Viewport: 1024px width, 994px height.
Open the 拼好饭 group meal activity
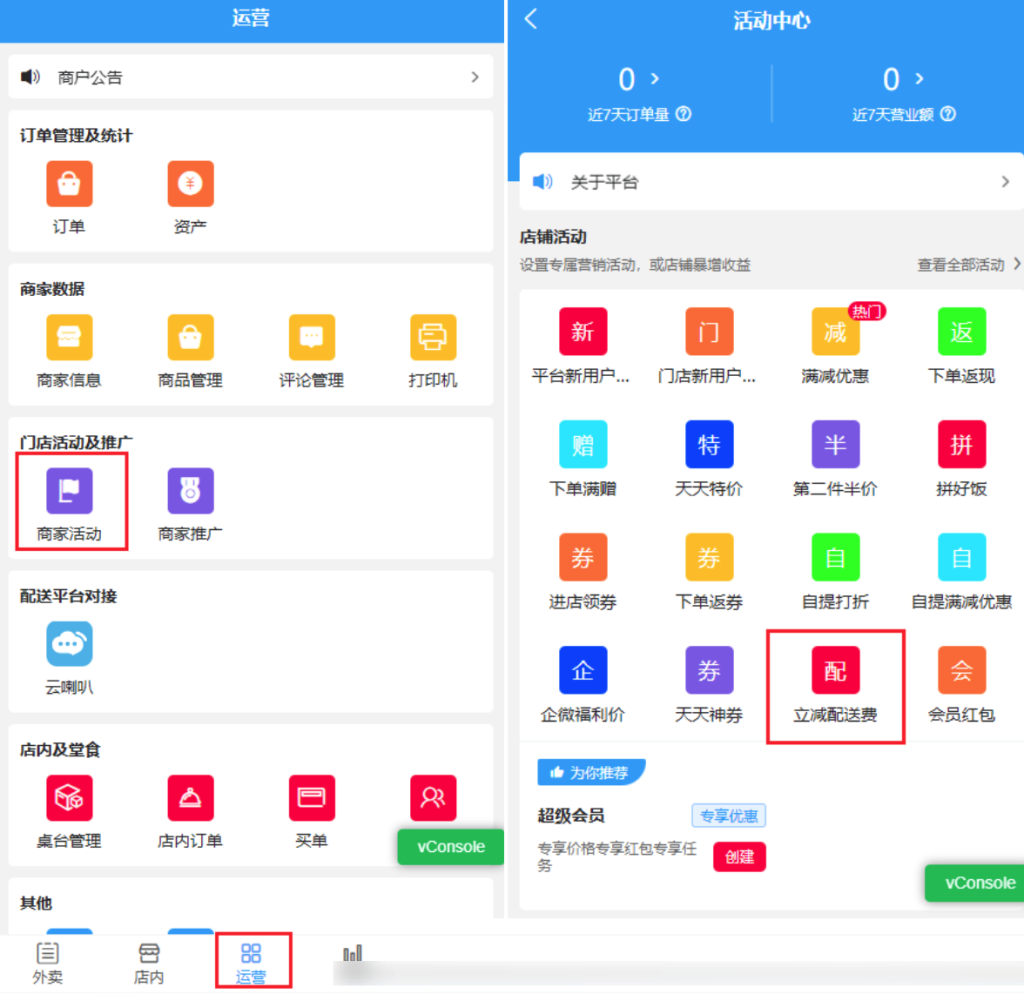click(961, 446)
